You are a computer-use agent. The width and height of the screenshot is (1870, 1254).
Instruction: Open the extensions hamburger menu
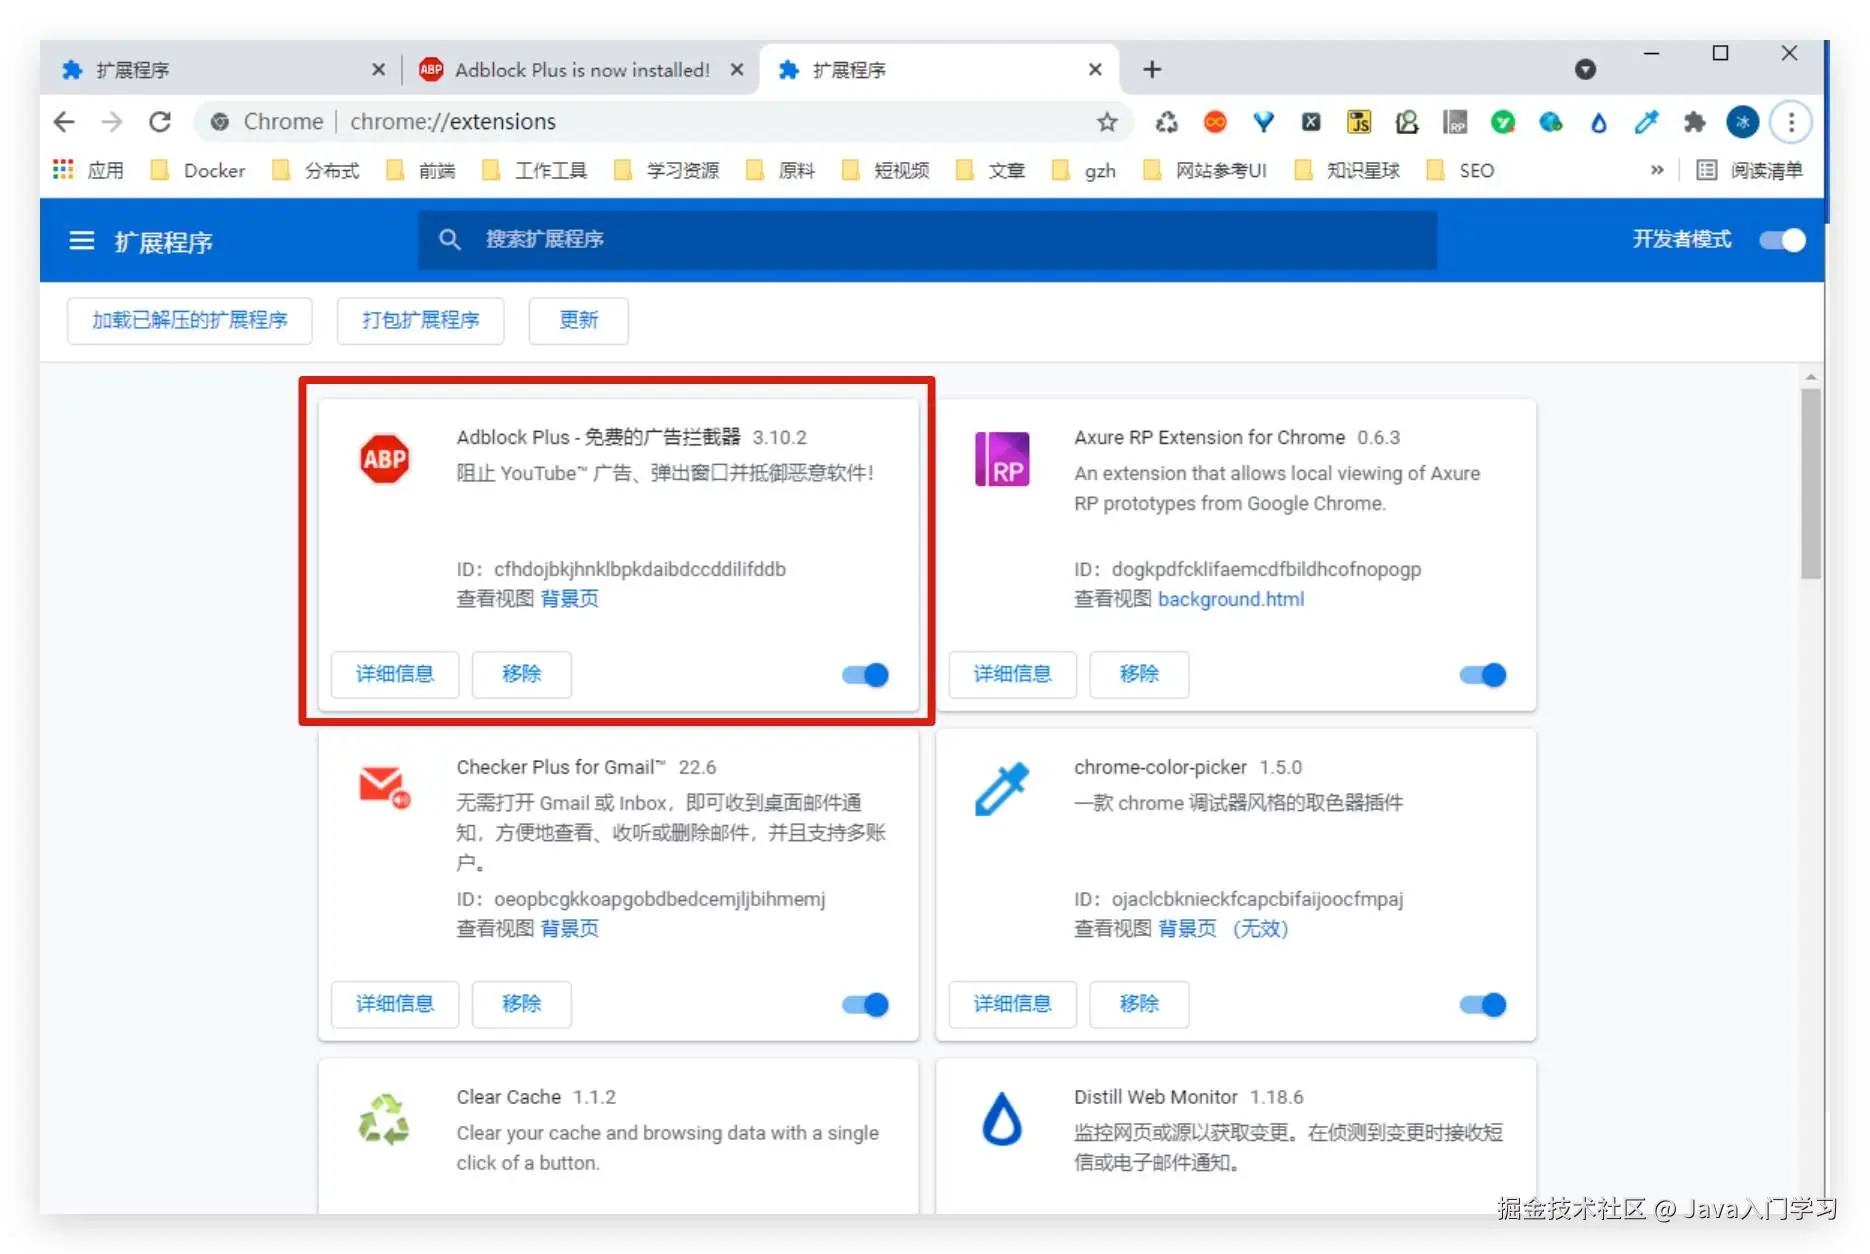(x=81, y=241)
